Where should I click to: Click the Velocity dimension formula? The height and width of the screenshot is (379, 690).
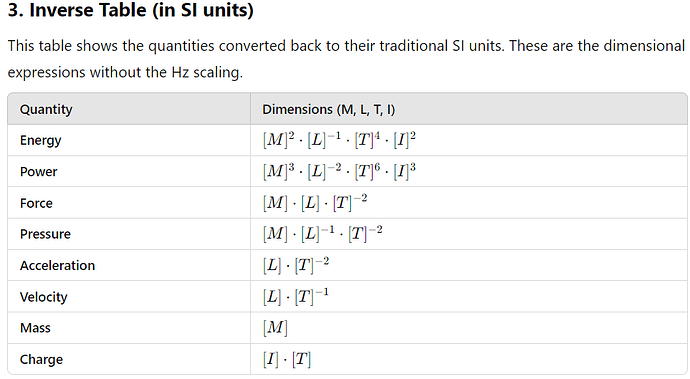tap(296, 297)
